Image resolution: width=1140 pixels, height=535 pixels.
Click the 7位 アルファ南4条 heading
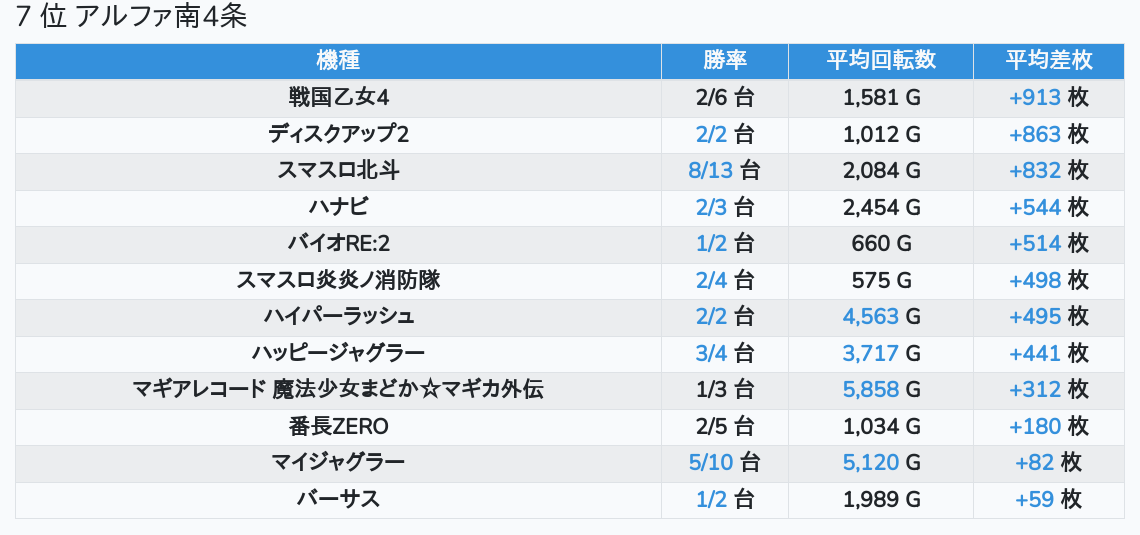click(x=132, y=18)
